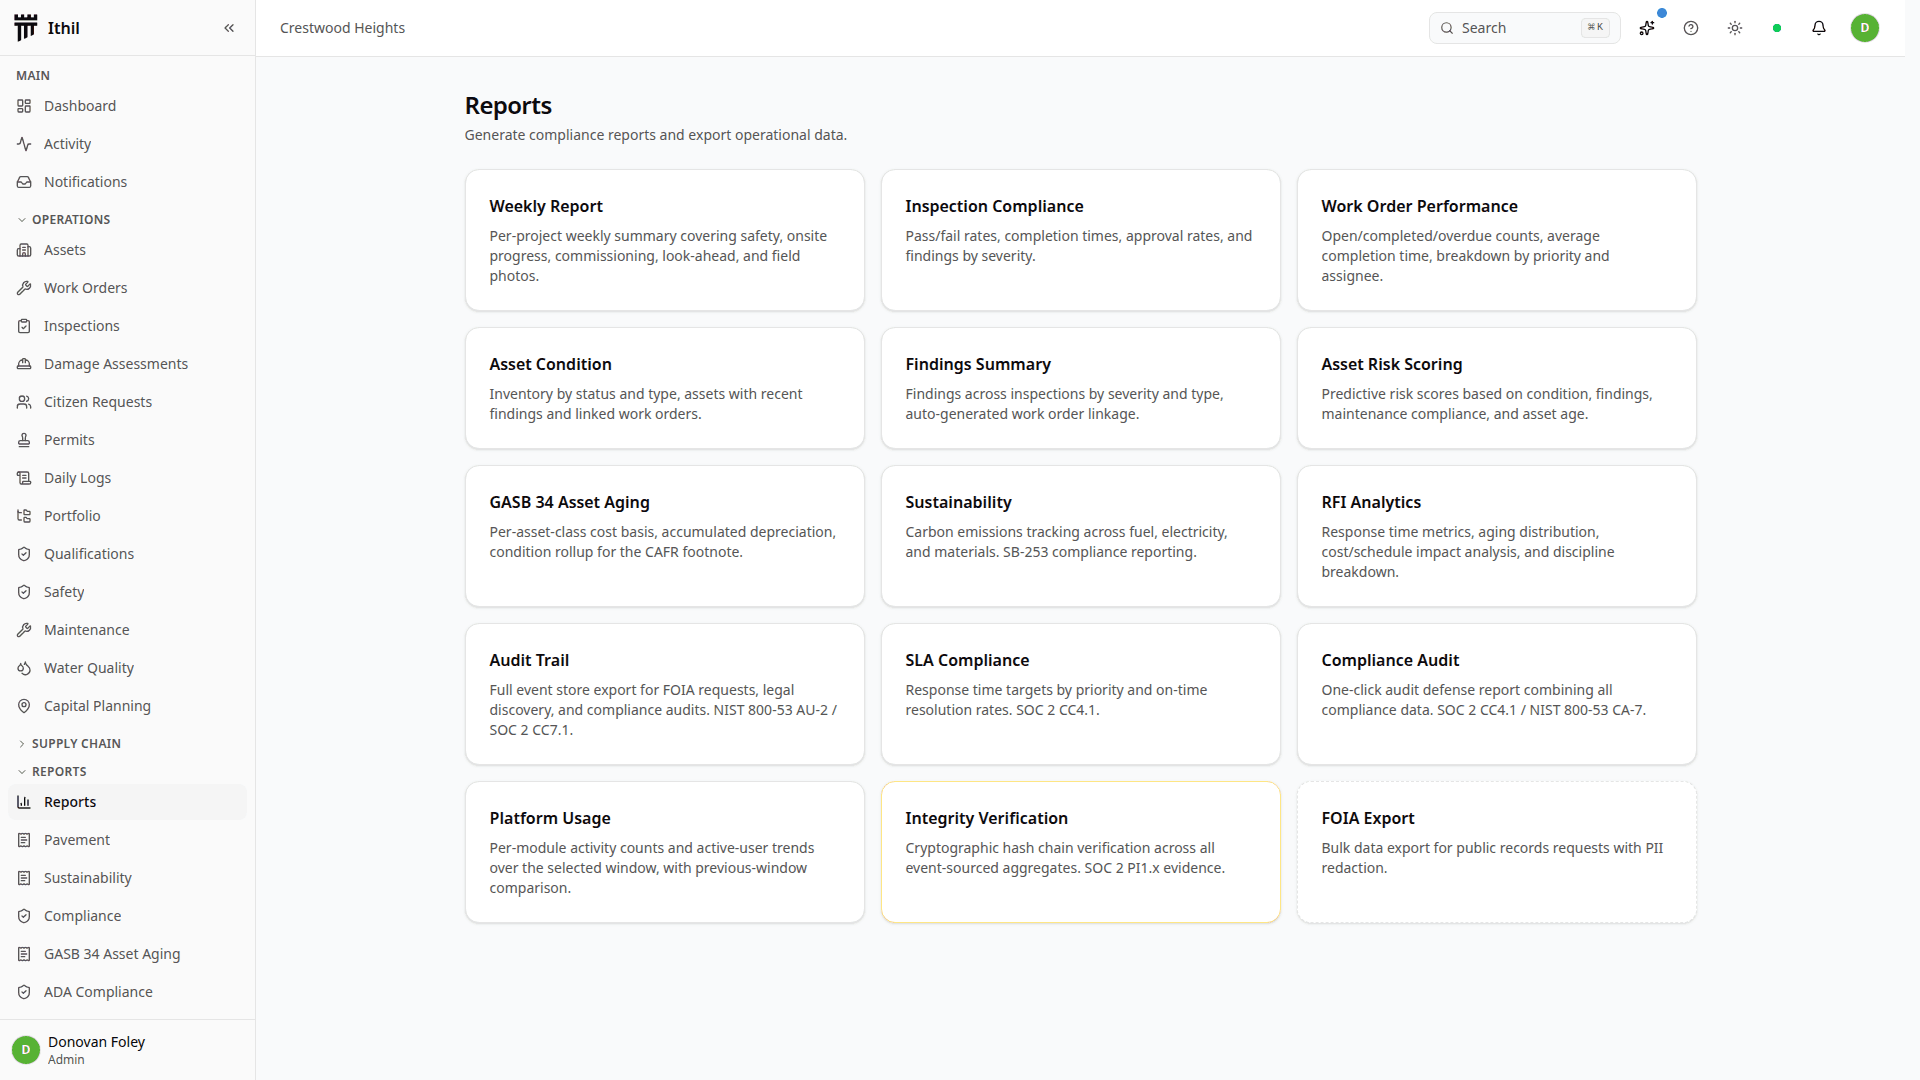Open the help question mark icon
Image resolution: width=1920 pixels, height=1080 pixels.
[1691, 28]
